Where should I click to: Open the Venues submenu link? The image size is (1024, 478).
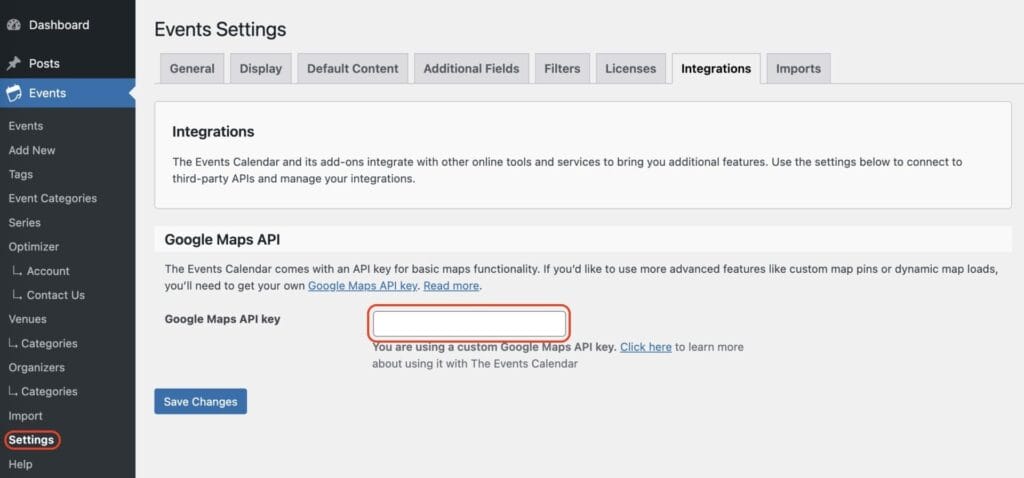pyautogui.click(x=27, y=319)
